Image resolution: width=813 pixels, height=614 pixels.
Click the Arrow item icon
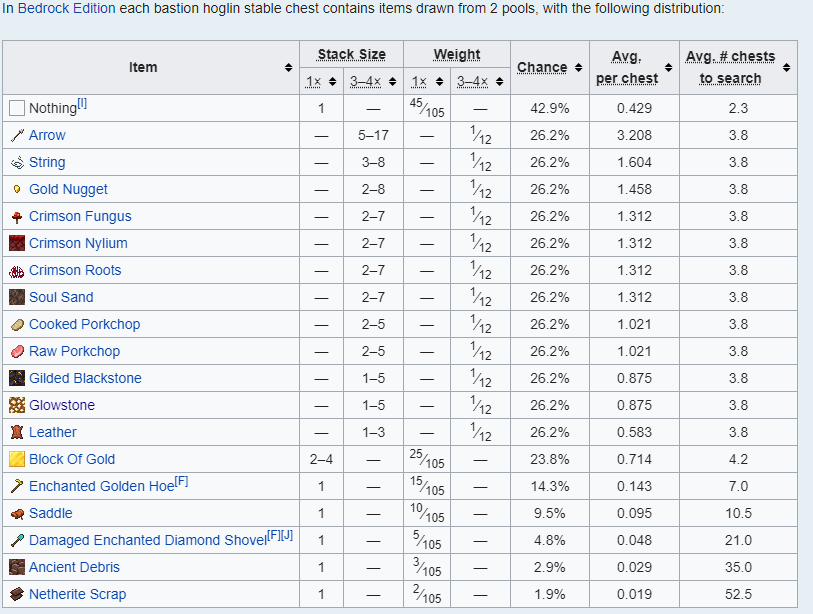click(x=17, y=135)
